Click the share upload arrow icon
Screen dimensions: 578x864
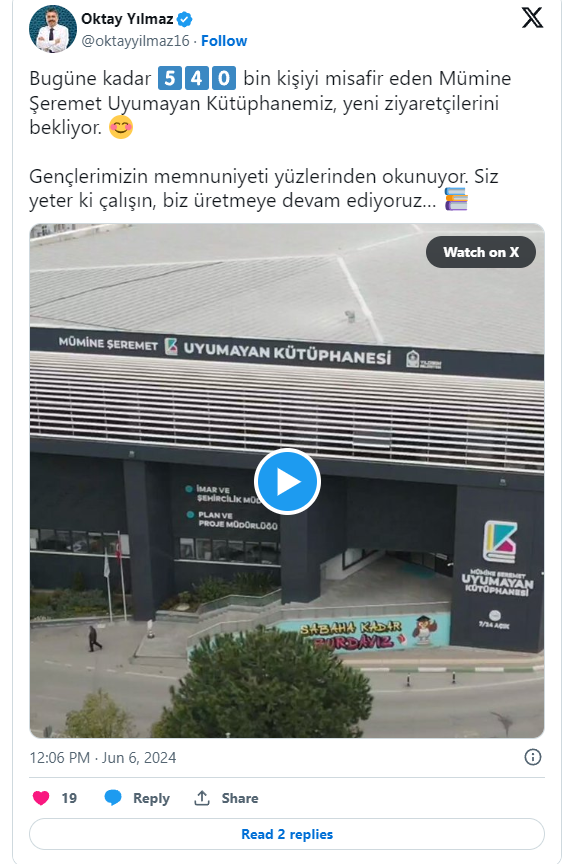[x=202, y=797]
